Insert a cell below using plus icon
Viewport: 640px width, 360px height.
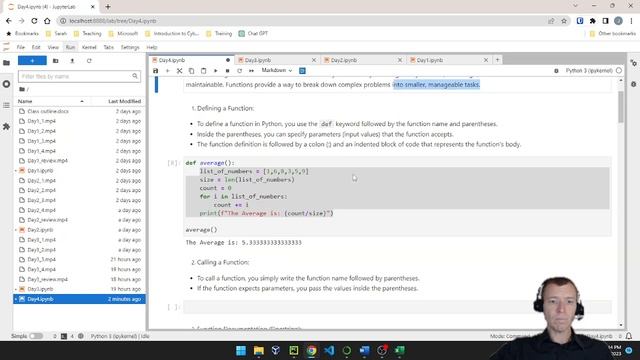167,71
